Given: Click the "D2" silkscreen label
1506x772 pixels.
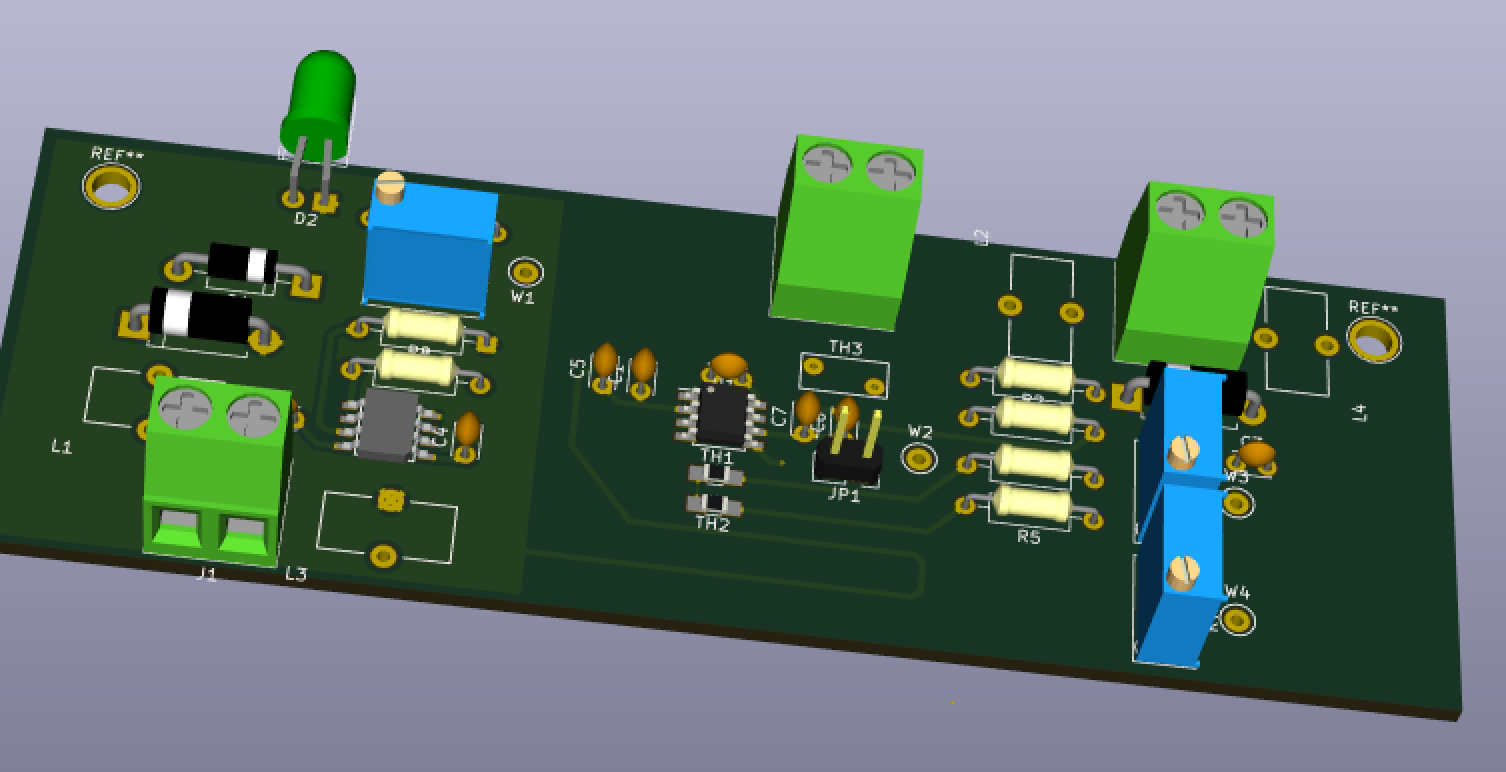Looking at the screenshot, I should point(306,220).
